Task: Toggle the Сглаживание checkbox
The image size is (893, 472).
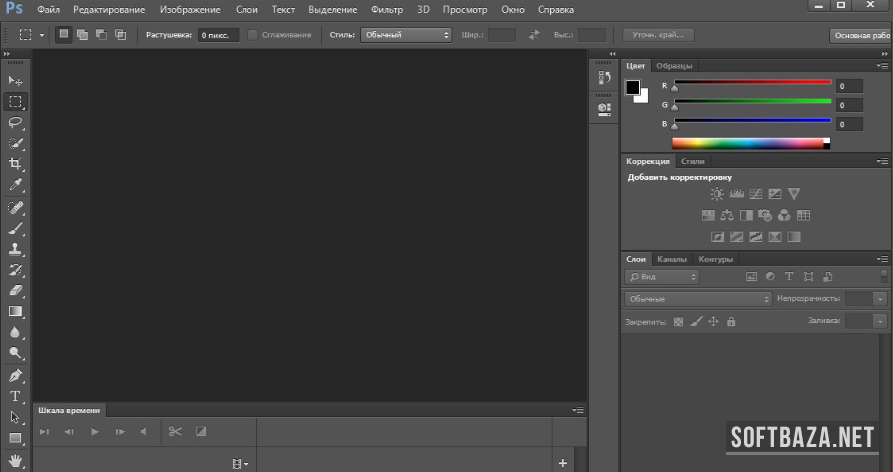Action: point(253,35)
